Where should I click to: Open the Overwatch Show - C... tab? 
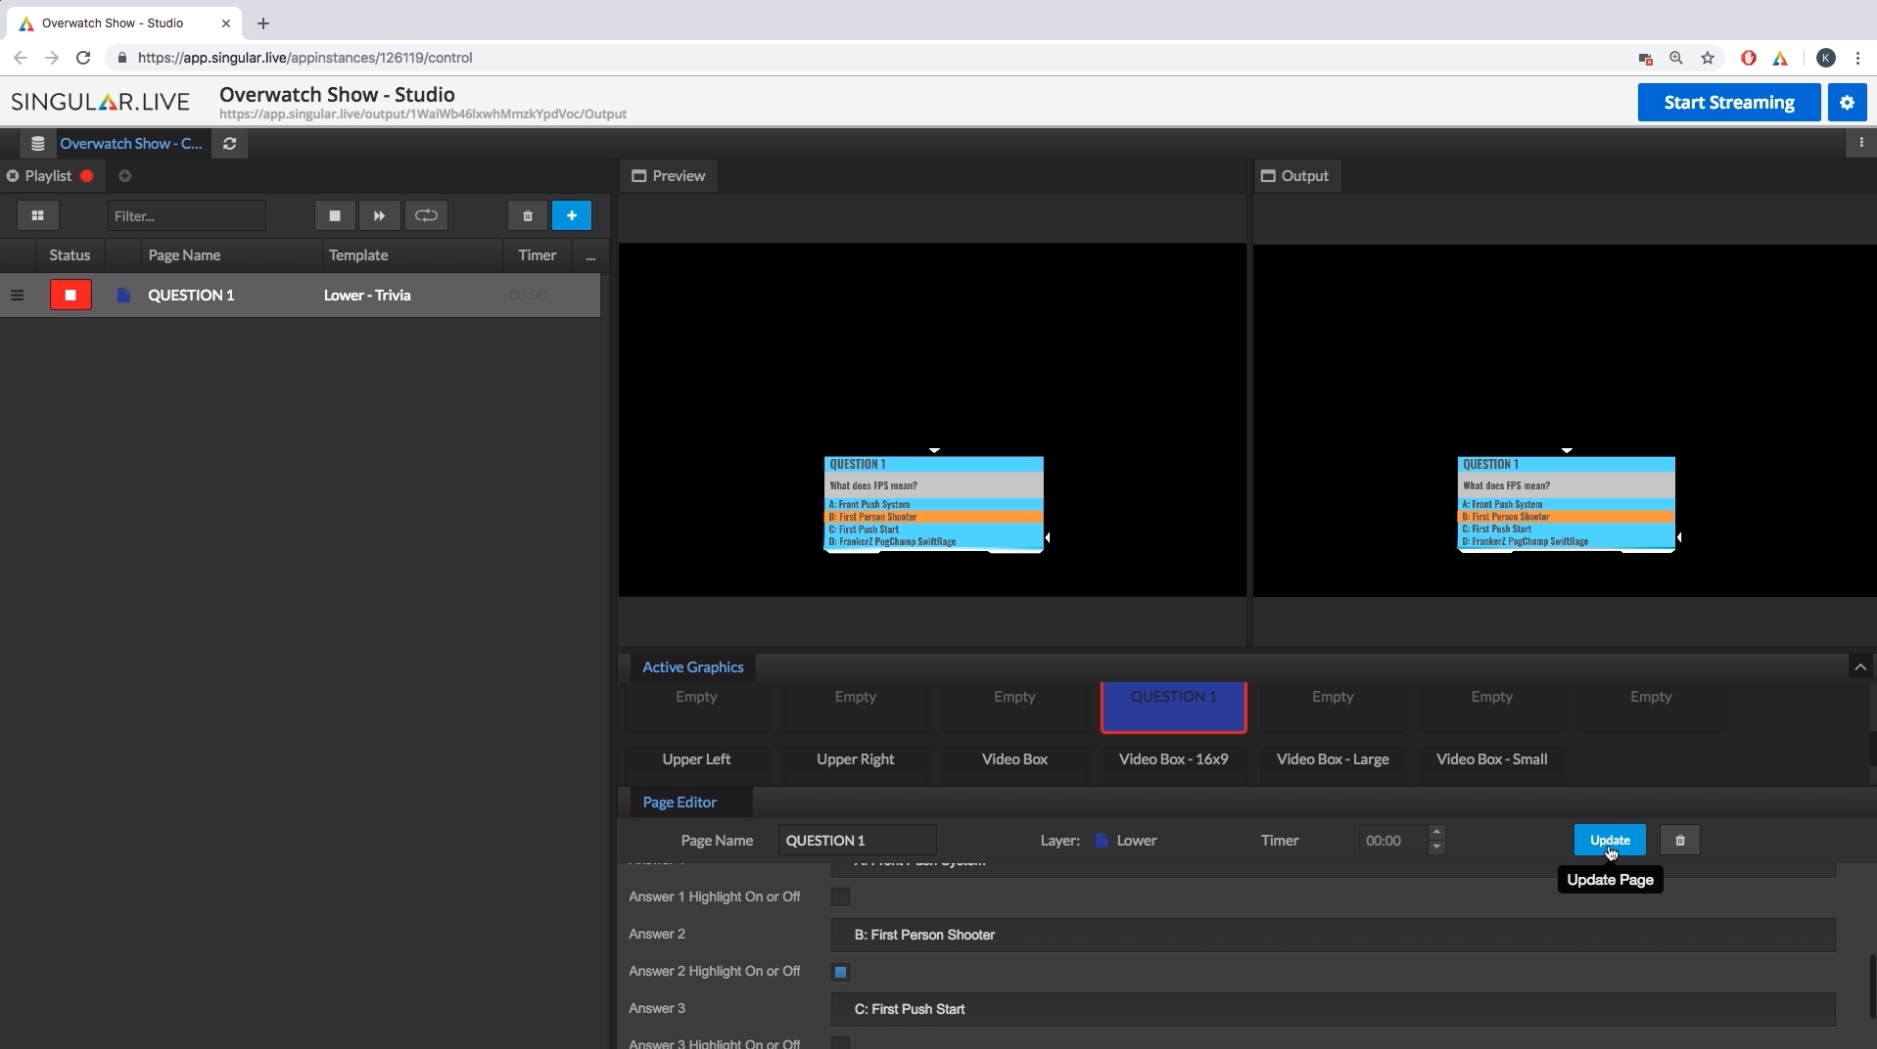[x=130, y=143]
